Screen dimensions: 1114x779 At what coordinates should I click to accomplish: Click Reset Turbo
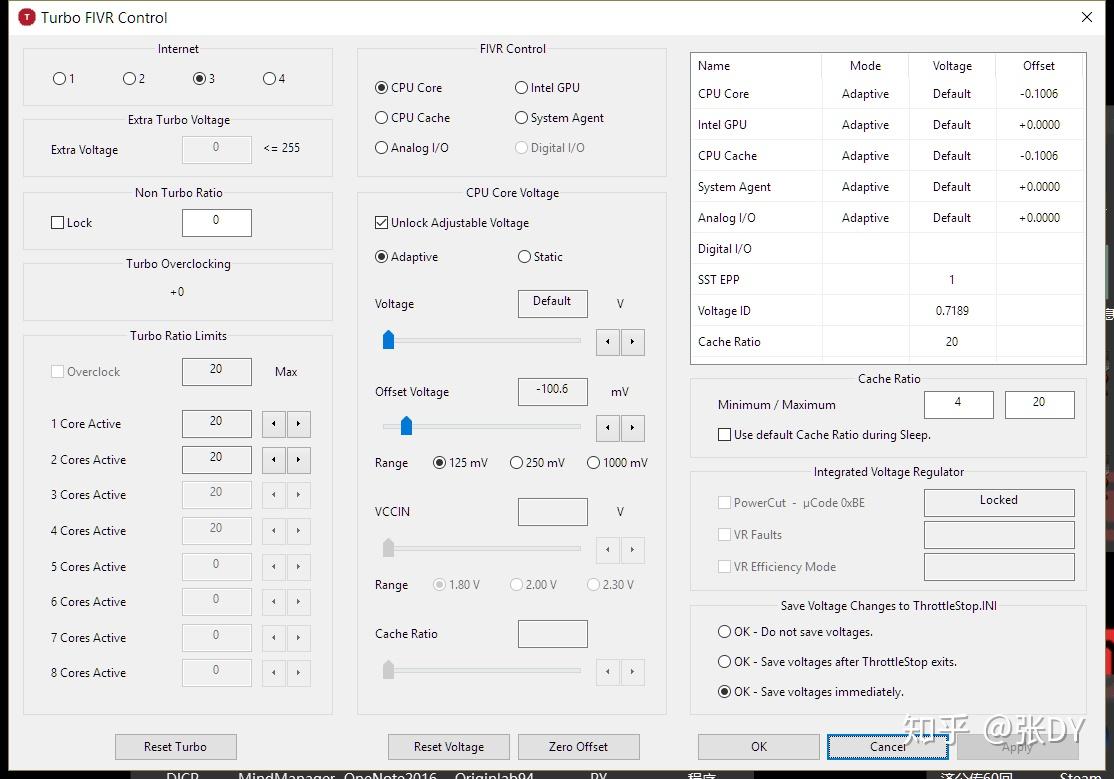(x=175, y=747)
